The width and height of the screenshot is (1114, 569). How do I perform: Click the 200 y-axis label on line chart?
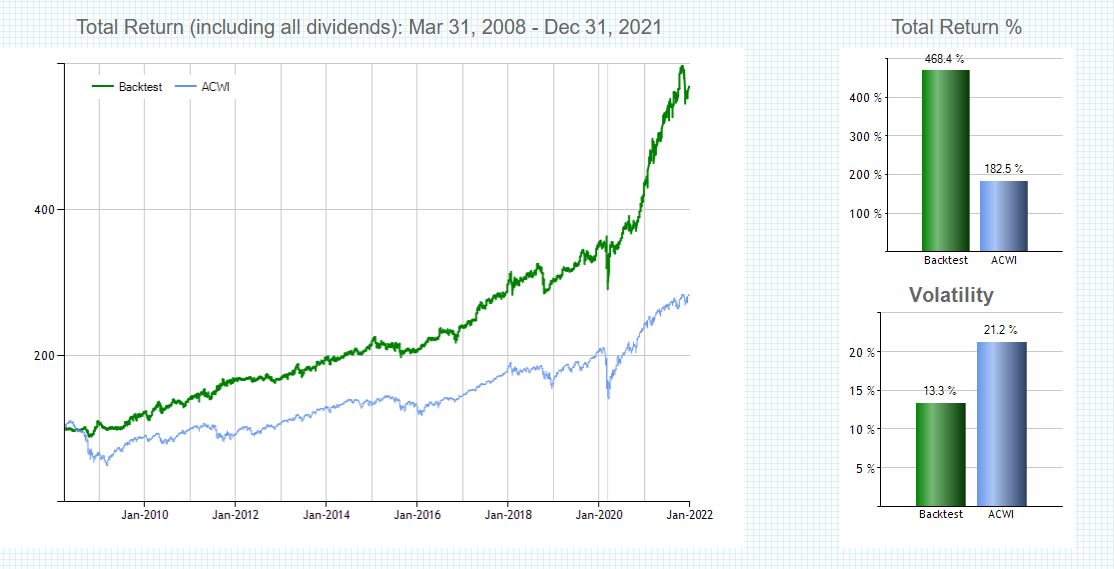42,355
